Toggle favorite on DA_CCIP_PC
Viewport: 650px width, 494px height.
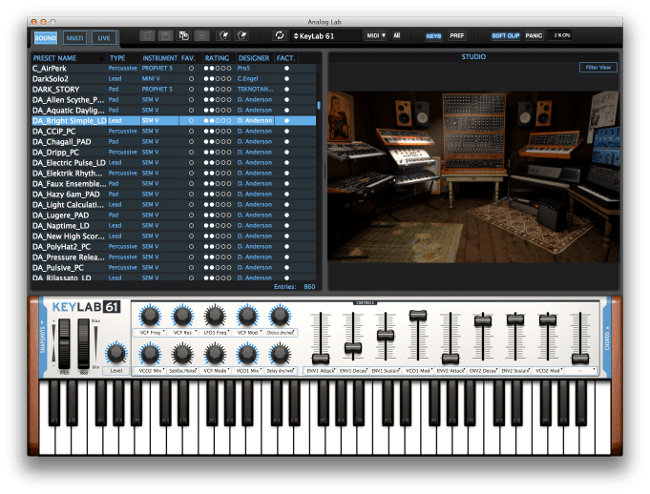coord(191,131)
